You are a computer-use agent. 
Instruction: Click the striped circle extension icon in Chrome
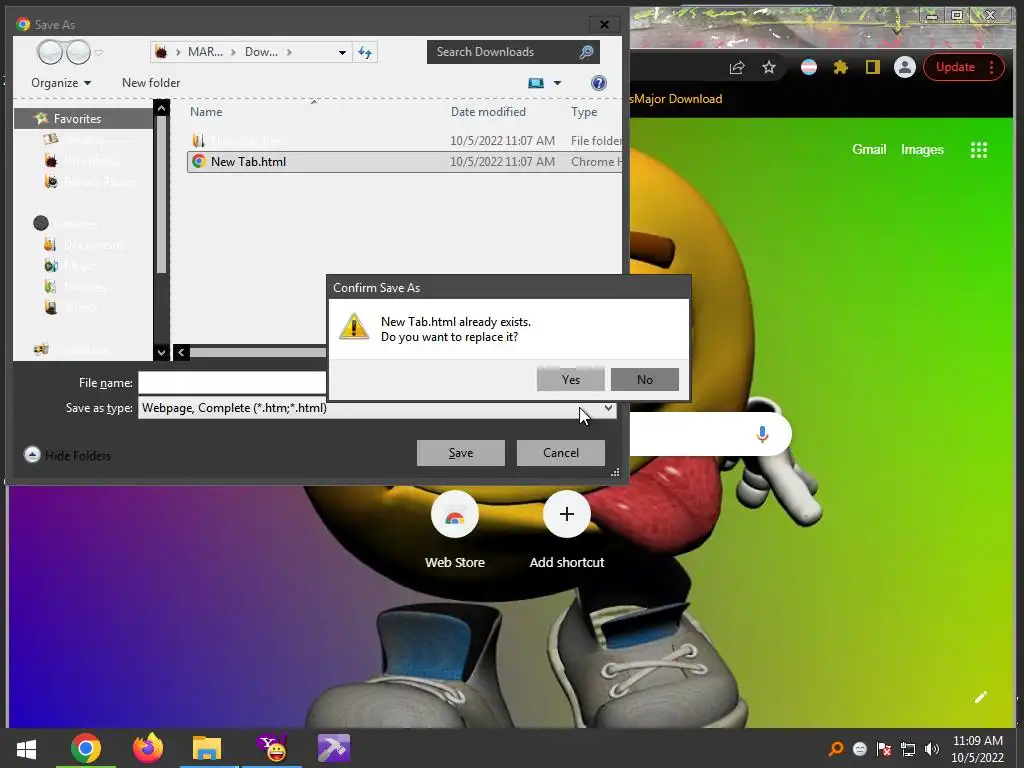[808, 67]
